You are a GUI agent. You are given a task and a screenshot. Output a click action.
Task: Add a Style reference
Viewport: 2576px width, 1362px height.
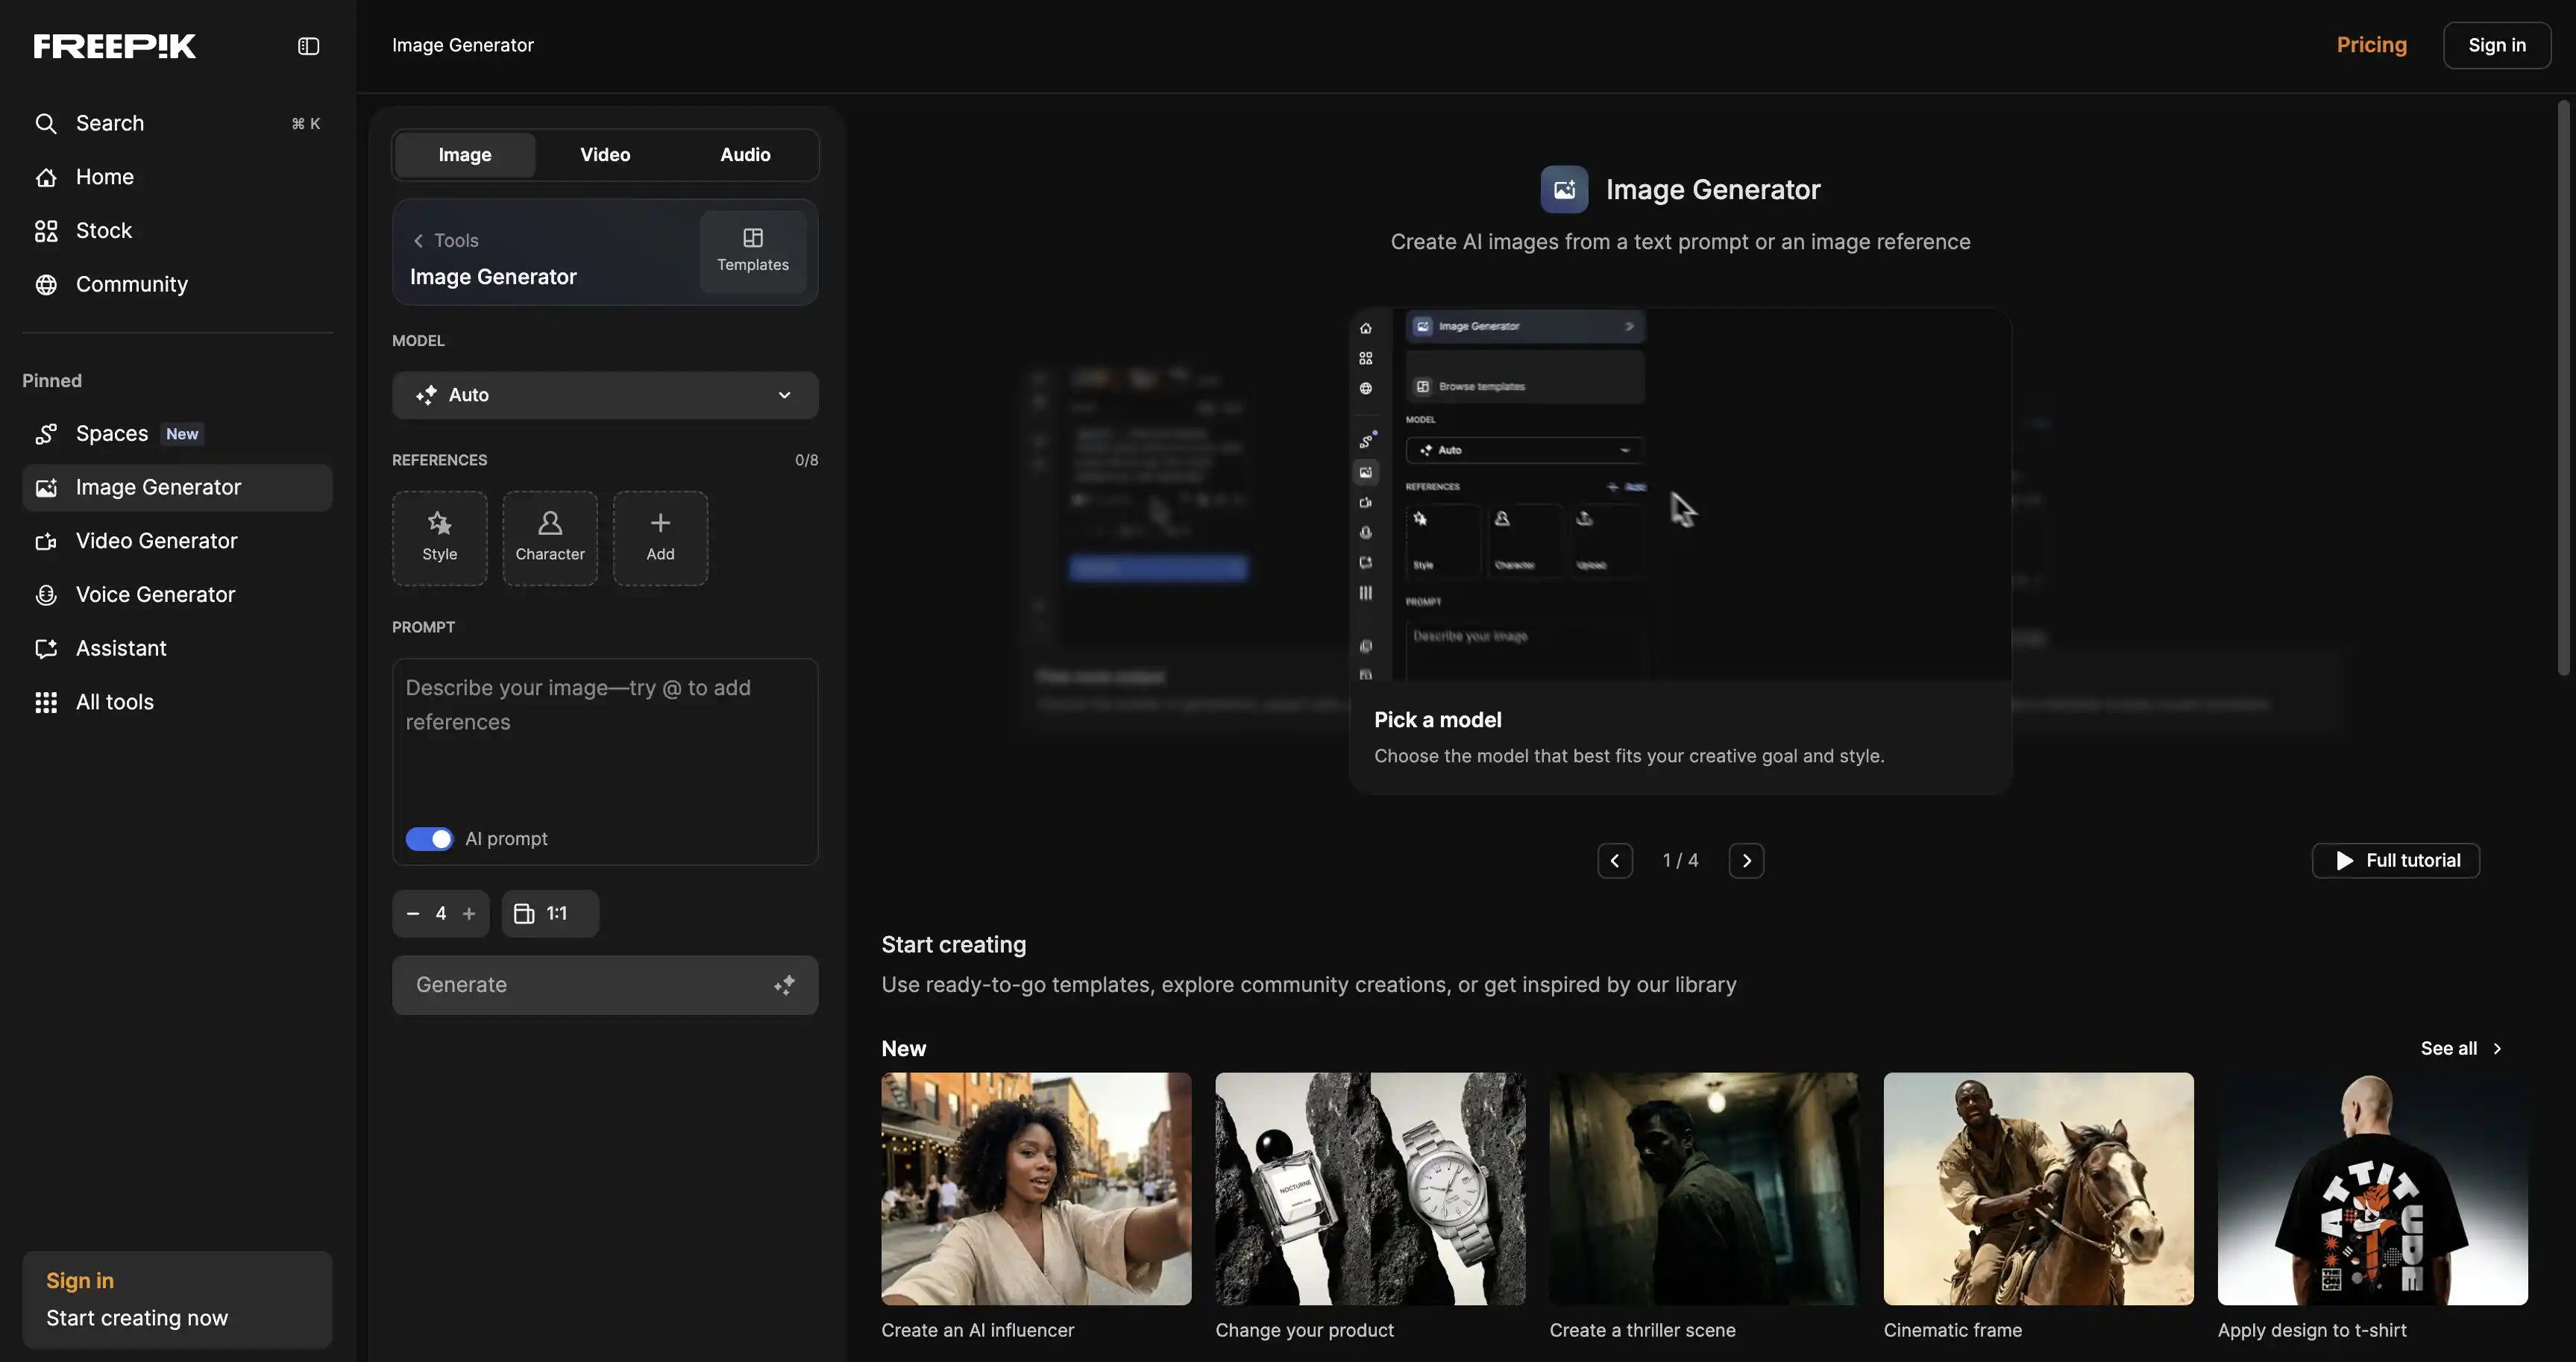pos(439,538)
